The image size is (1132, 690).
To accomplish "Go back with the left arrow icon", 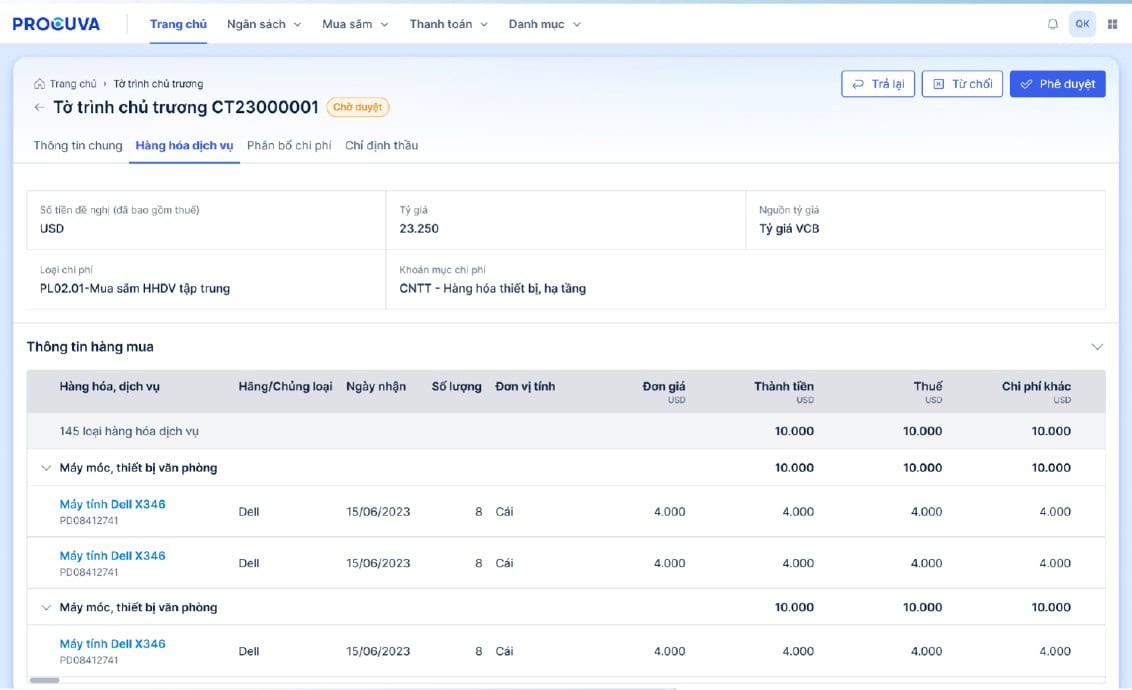I will (x=39, y=108).
